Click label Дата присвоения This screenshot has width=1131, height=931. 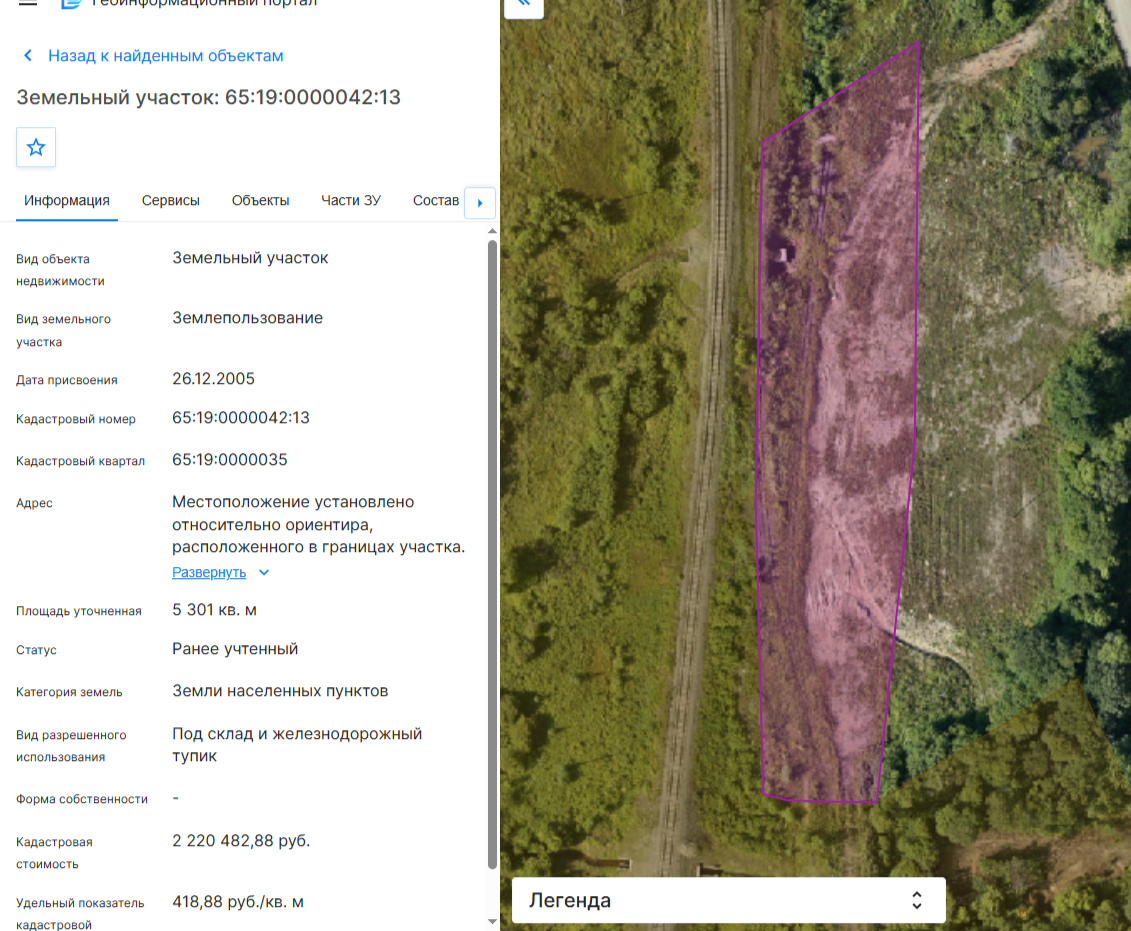pos(67,380)
